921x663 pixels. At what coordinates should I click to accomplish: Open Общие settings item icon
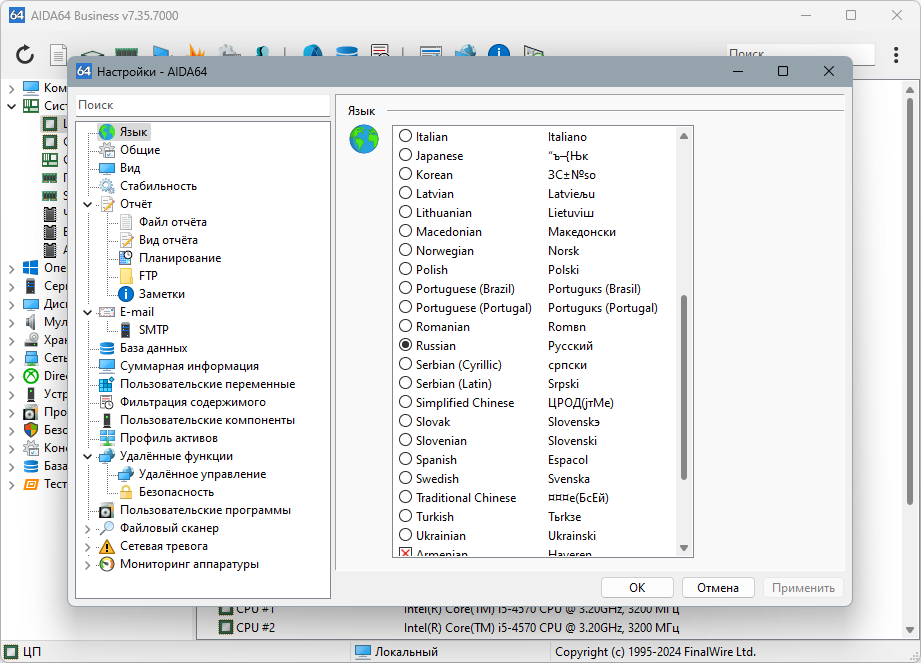[x=107, y=150]
